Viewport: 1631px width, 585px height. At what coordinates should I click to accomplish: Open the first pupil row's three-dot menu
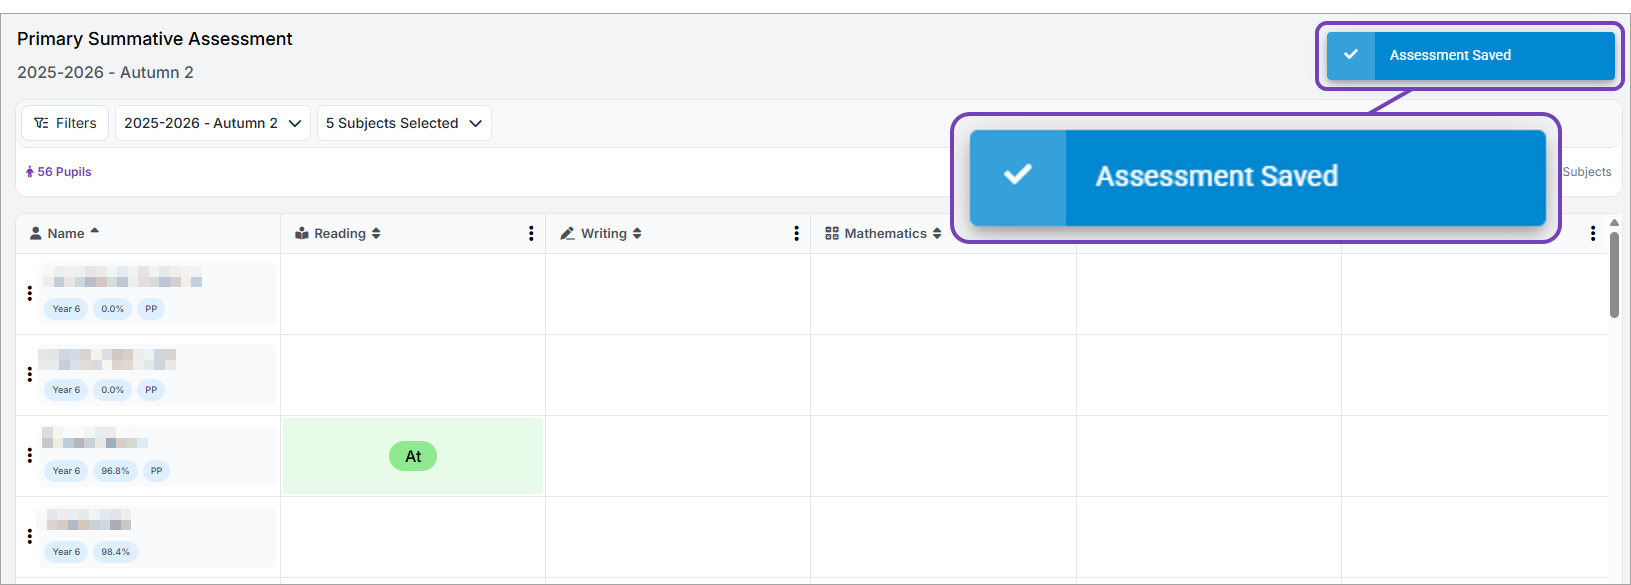[x=30, y=293]
